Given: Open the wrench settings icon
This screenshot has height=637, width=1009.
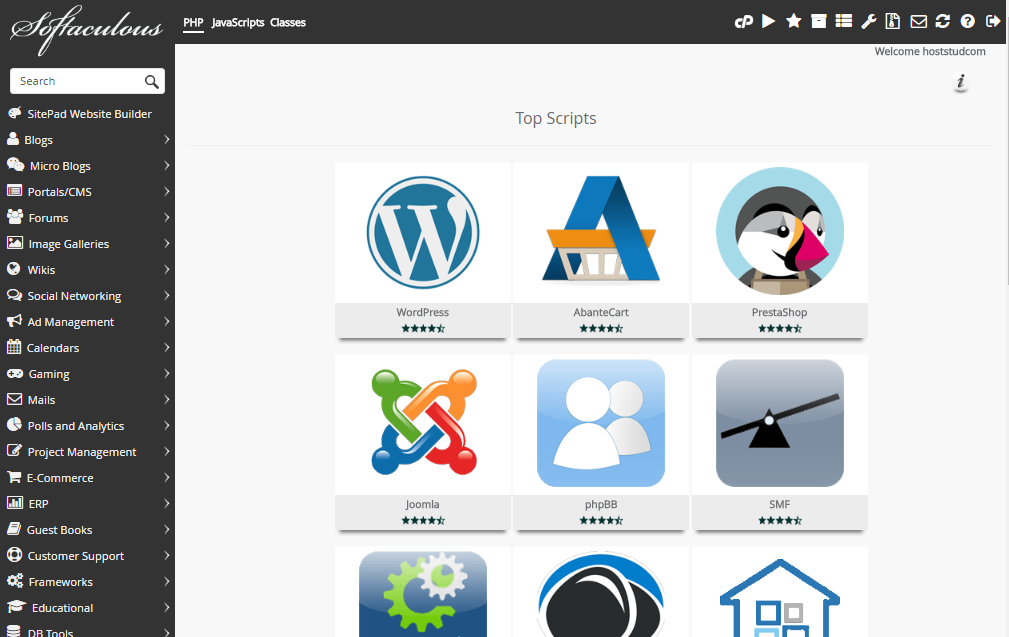Looking at the screenshot, I should point(869,21).
